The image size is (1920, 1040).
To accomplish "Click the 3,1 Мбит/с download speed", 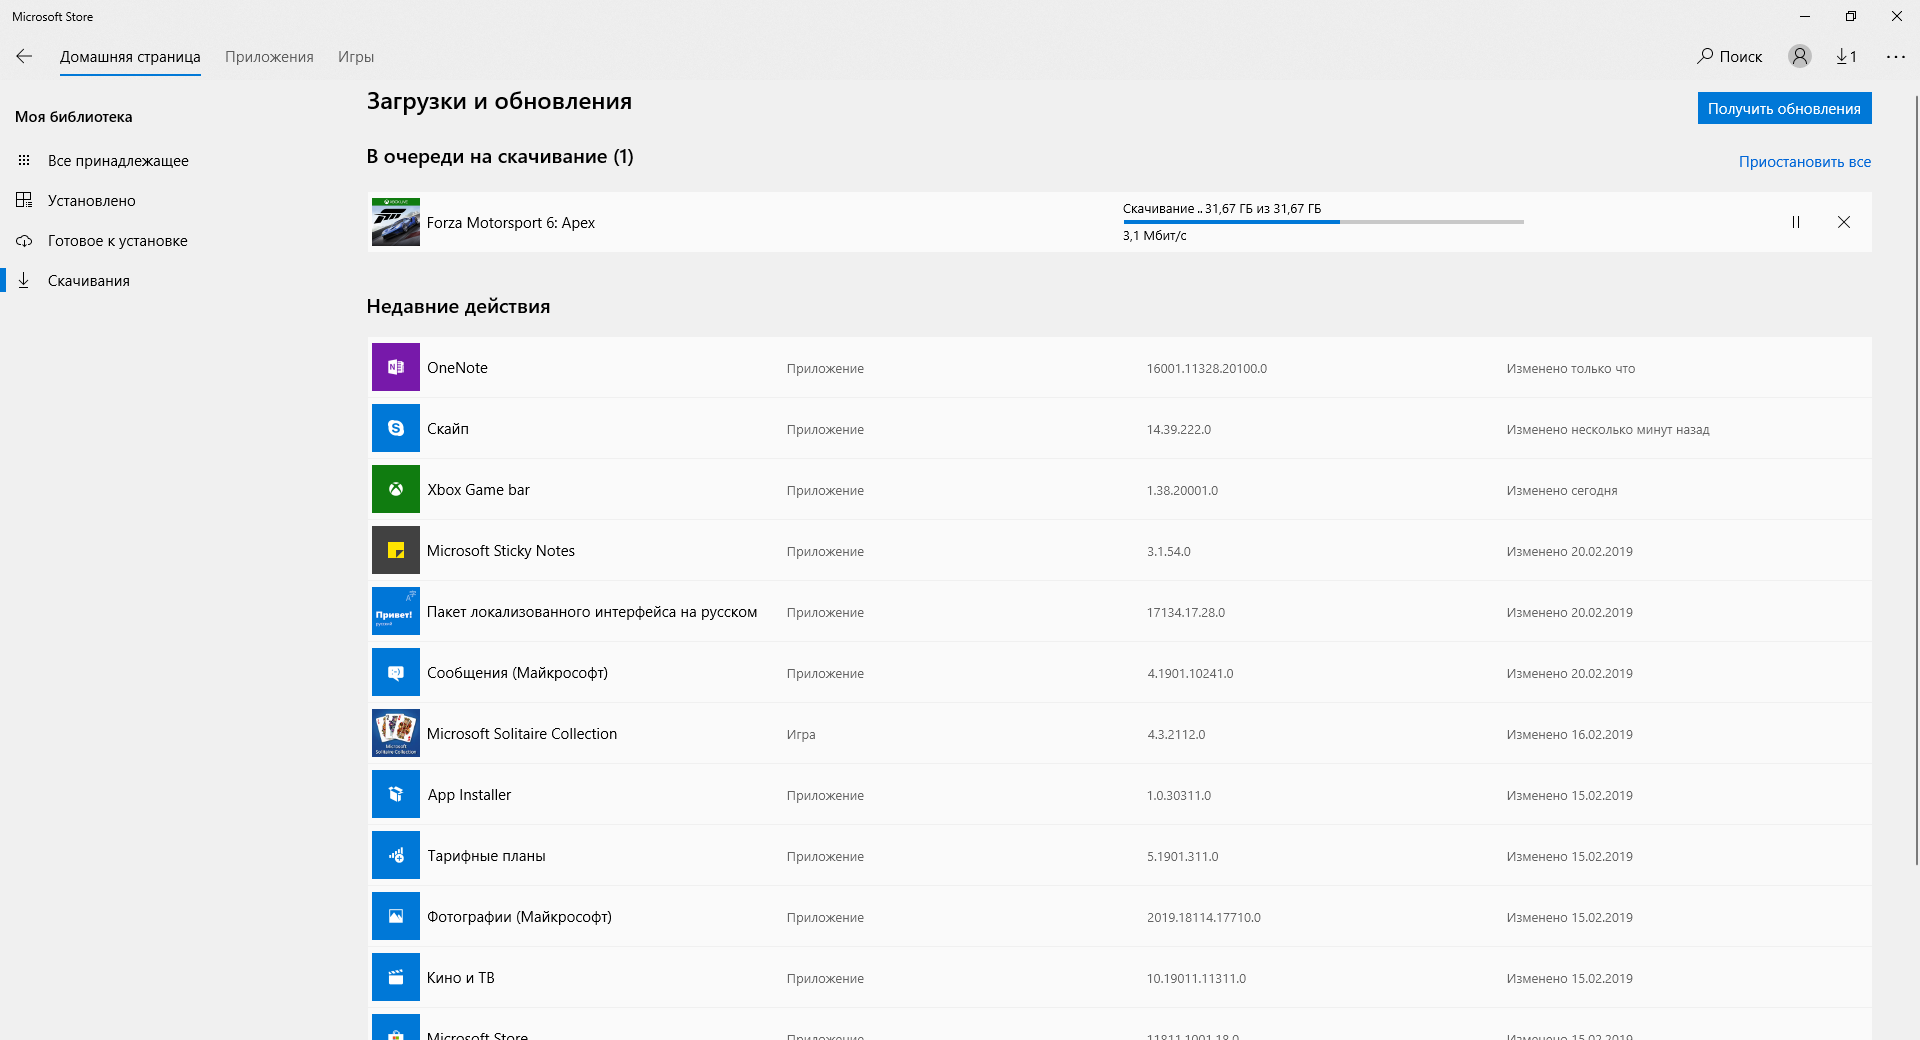I will point(1155,236).
